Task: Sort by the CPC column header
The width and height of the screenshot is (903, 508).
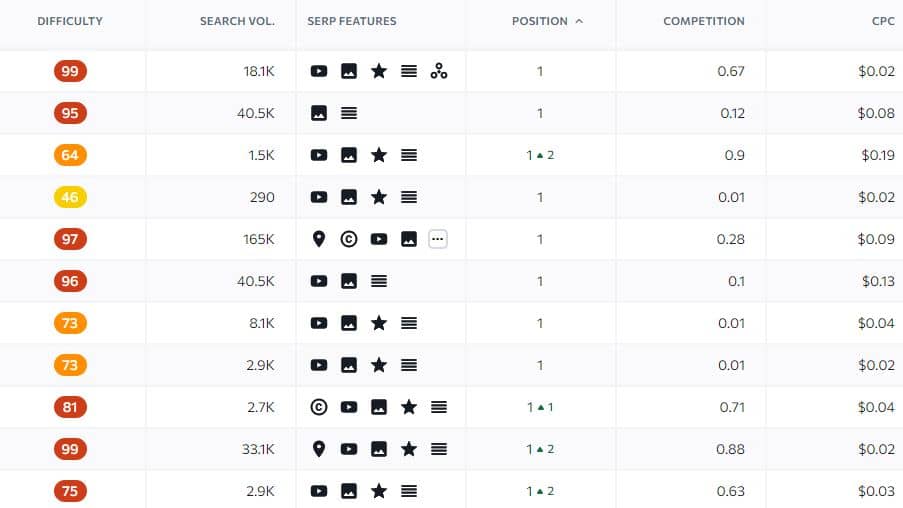Action: [x=883, y=21]
